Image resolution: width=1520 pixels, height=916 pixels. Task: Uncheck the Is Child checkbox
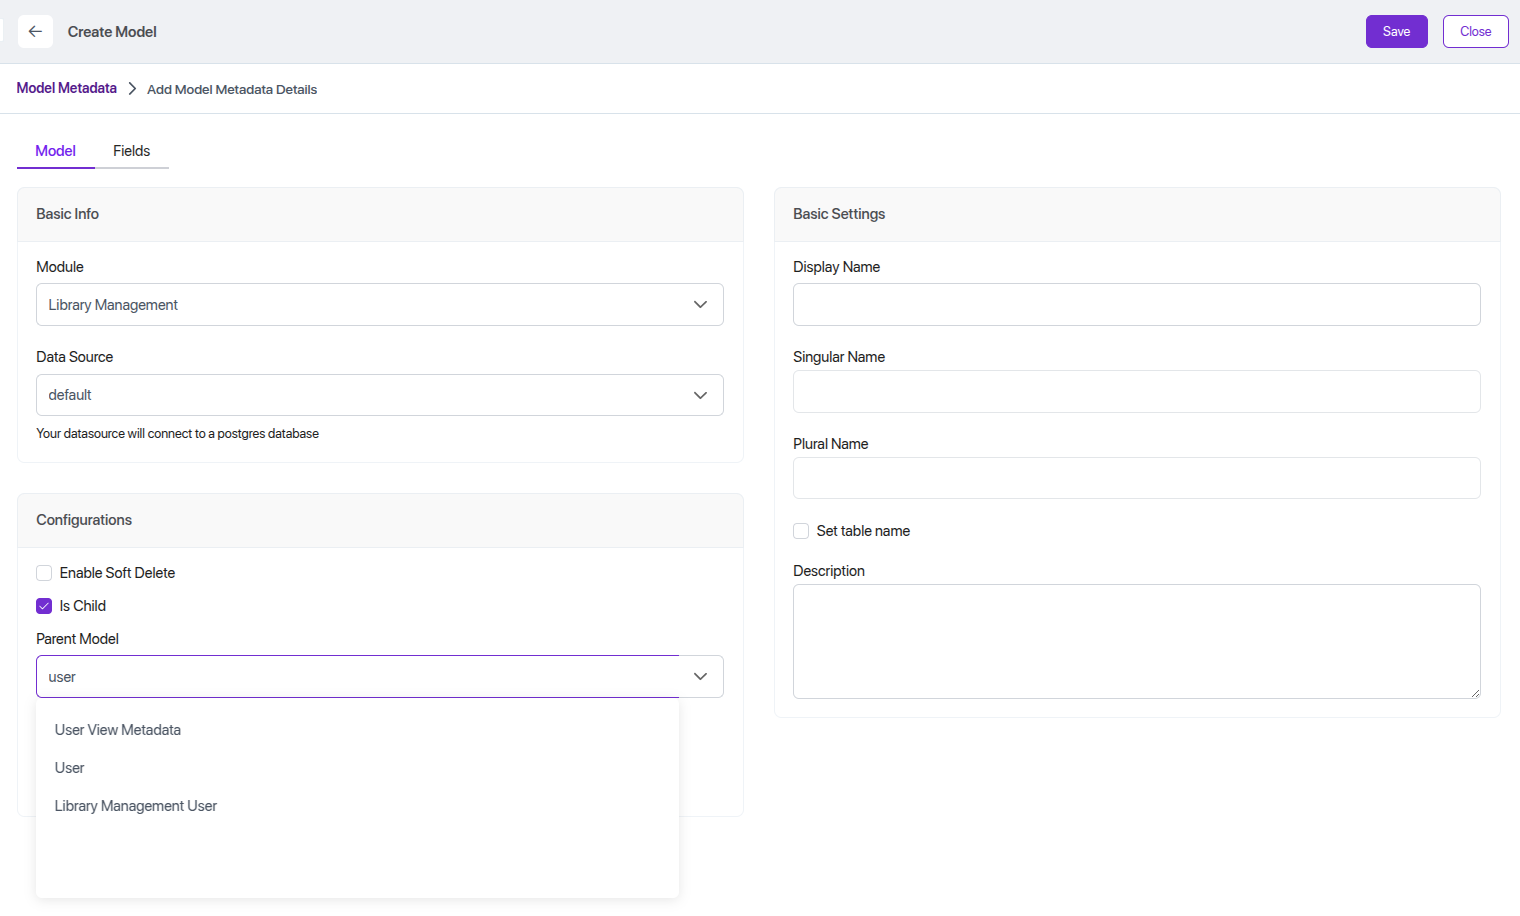pos(44,606)
